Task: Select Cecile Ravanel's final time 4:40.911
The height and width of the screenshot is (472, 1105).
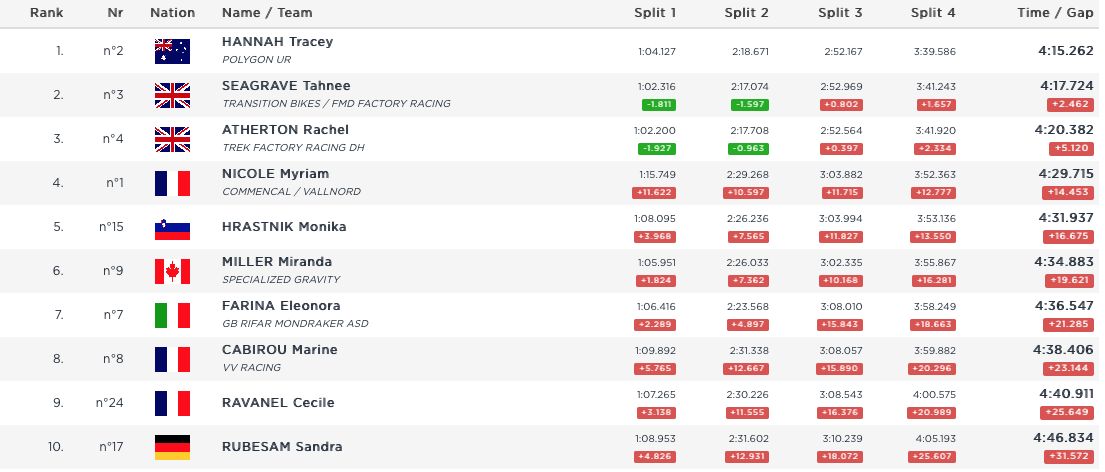Action: pyautogui.click(x=1064, y=394)
